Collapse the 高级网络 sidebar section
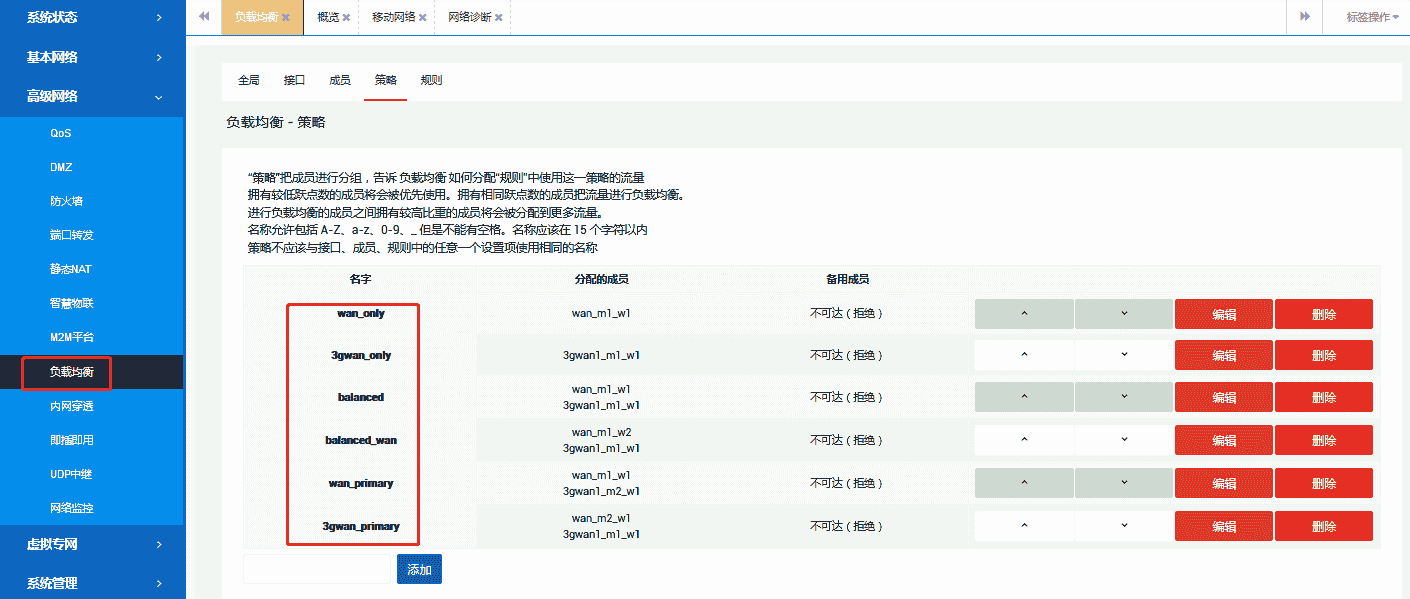Image resolution: width=1410 pixels, height=599 pixels. tap(92, 96)
